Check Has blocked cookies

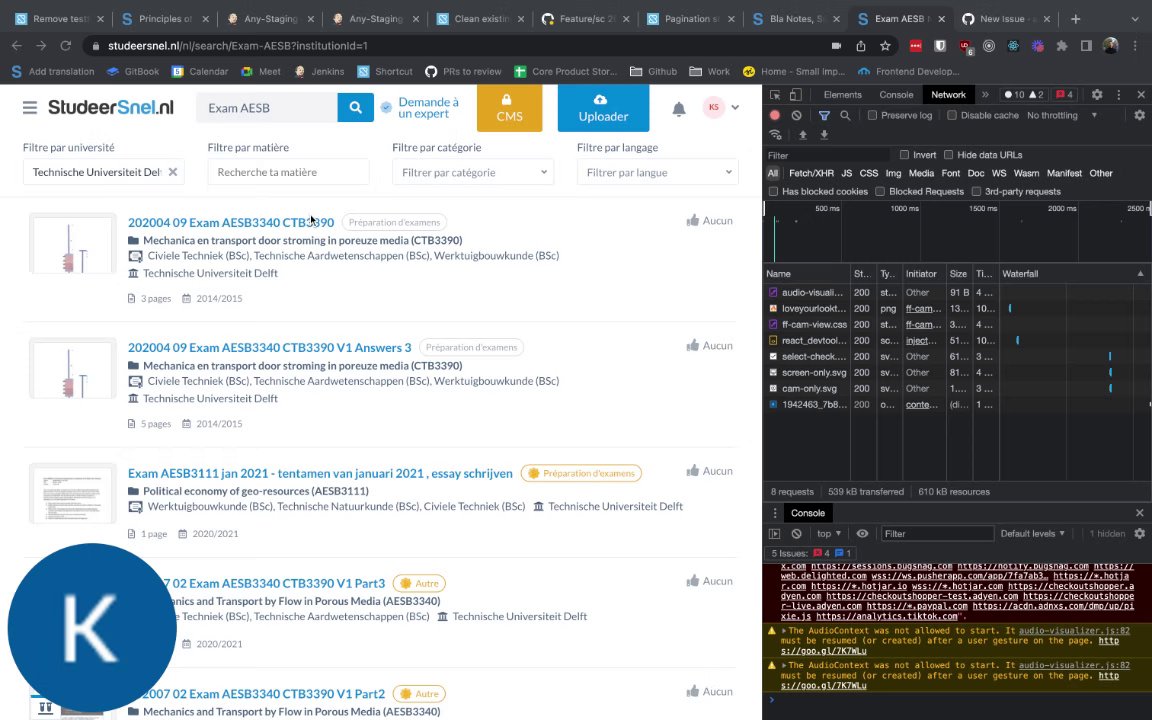coord(773,192)
